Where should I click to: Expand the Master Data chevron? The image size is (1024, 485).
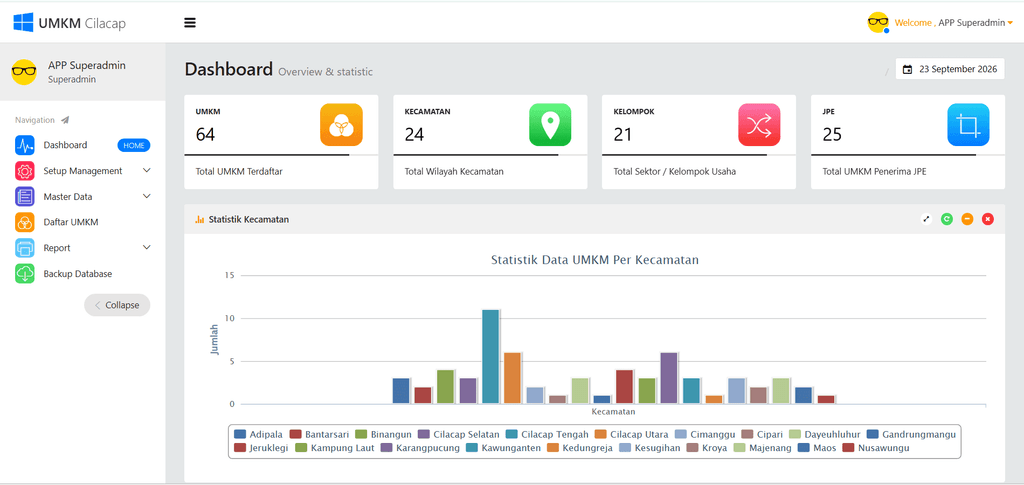pos(147,196)
